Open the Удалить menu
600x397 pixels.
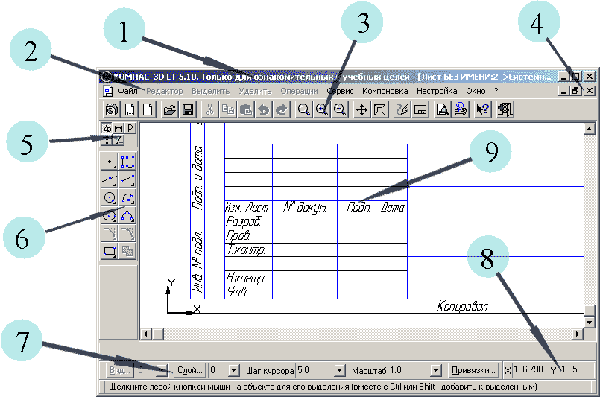[x=255, y=91]
